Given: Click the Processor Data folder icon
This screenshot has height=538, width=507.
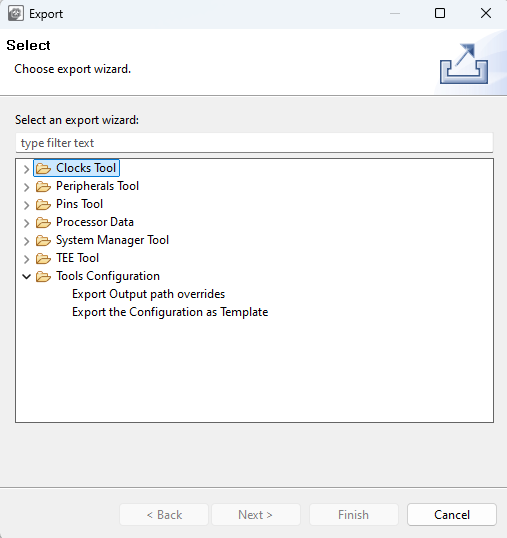Looking at the screenshot, I should click(44, 222).
